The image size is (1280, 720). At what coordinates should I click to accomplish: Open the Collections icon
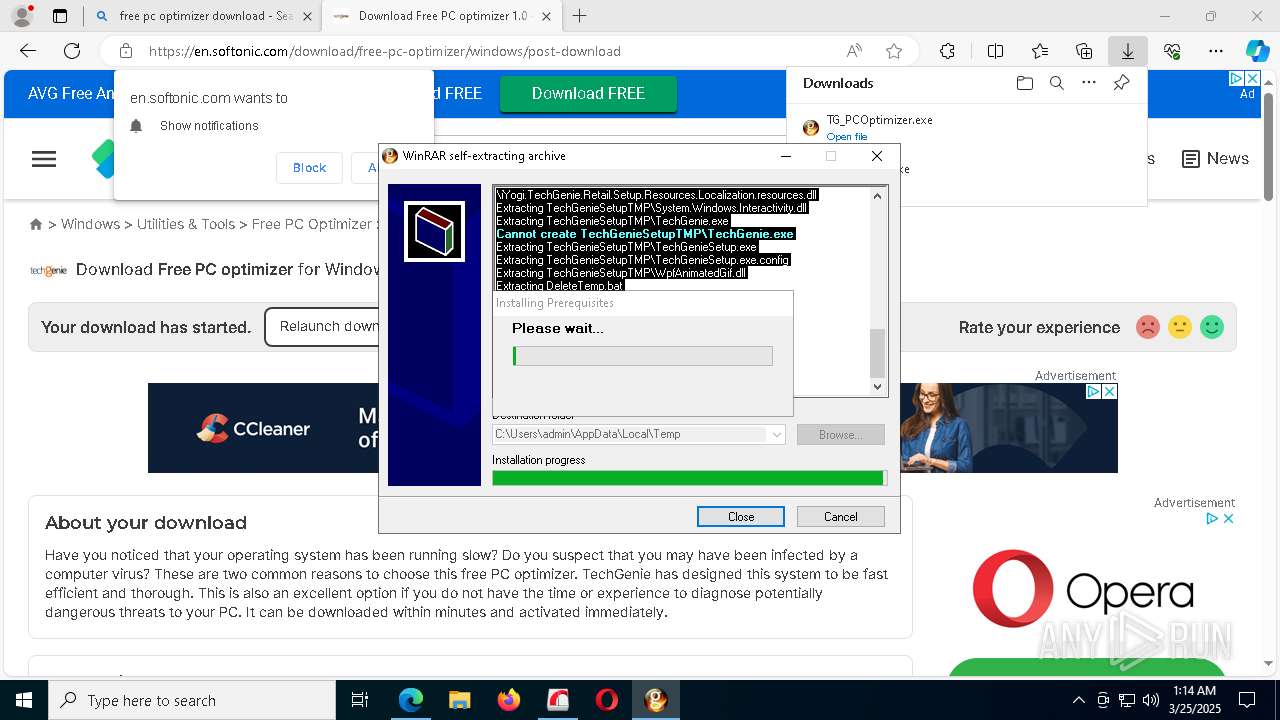[1084, 51]
